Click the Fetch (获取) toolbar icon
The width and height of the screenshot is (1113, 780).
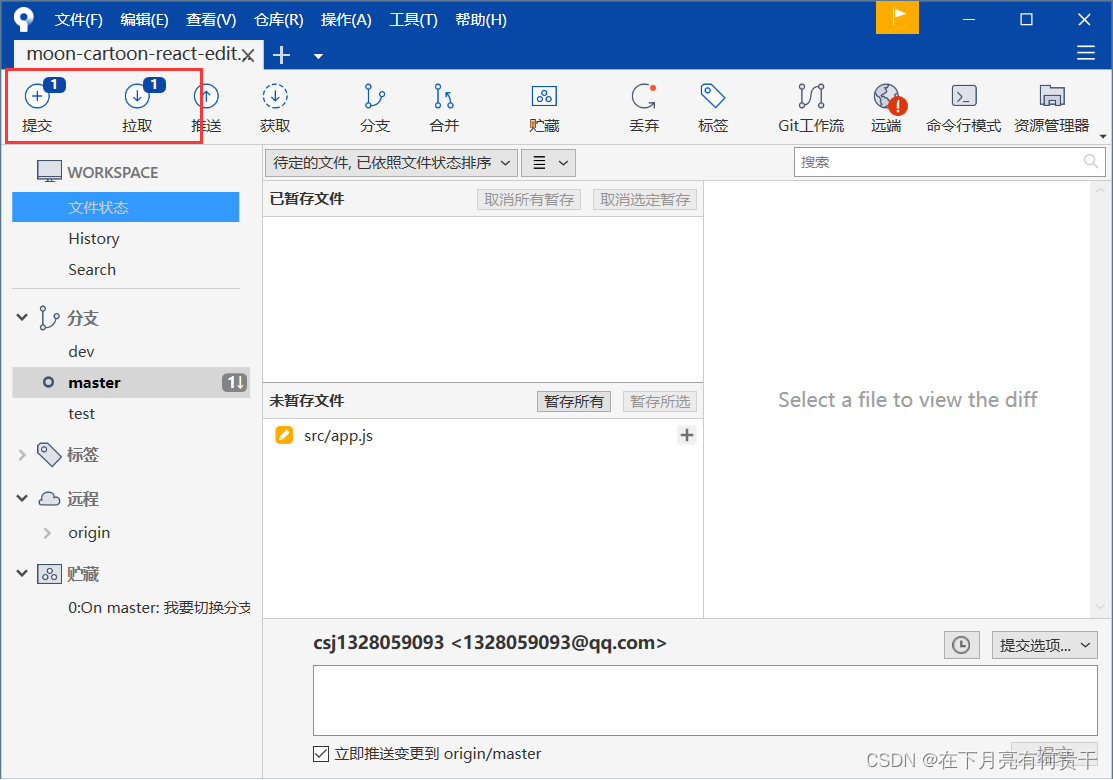pyautogui.click(x=275, y=106)
